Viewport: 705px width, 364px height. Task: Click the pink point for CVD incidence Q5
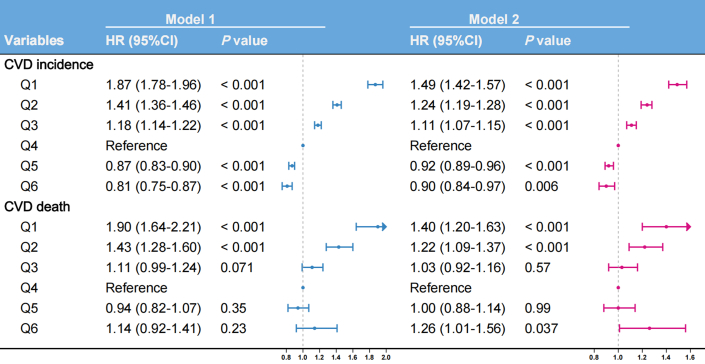(609, 166)
